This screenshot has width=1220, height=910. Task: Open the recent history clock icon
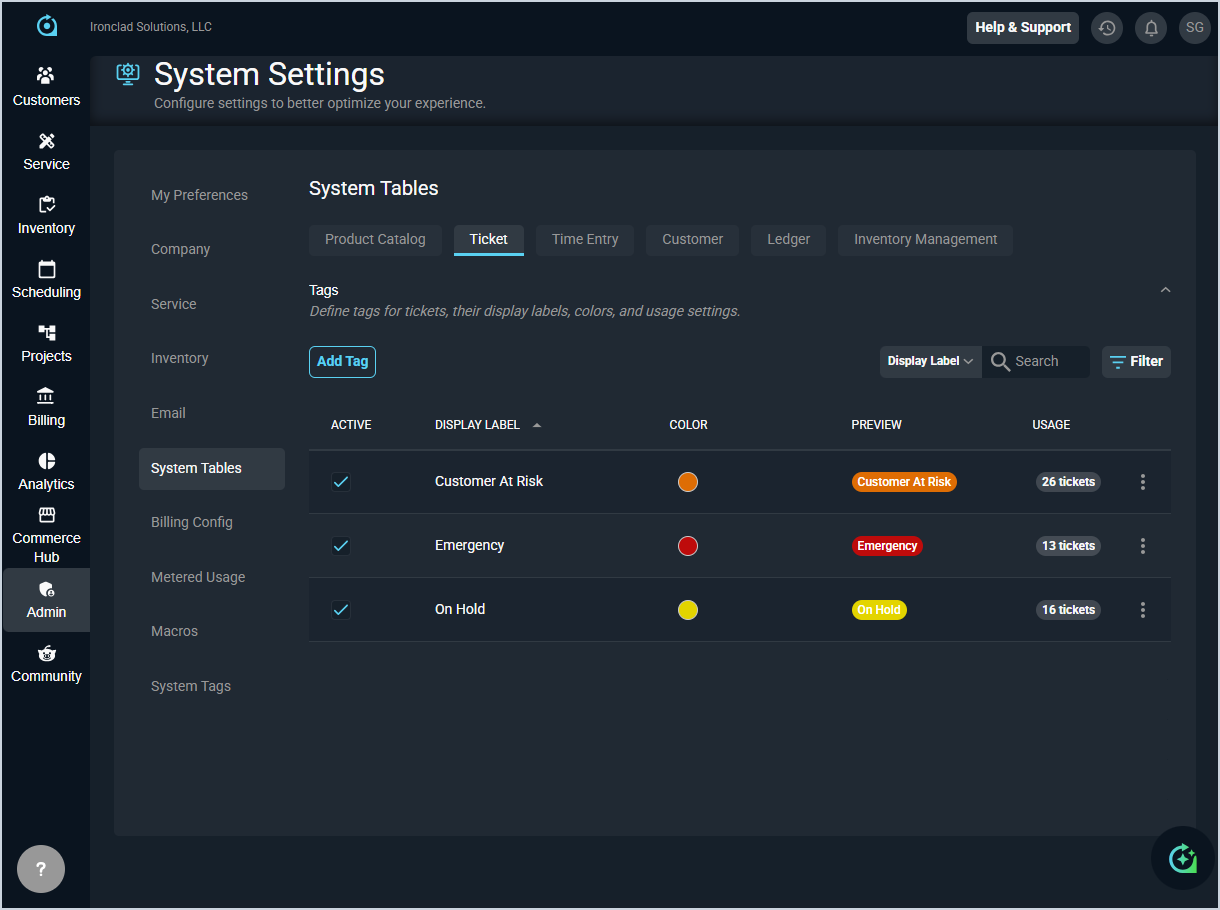coord(1106,28)
